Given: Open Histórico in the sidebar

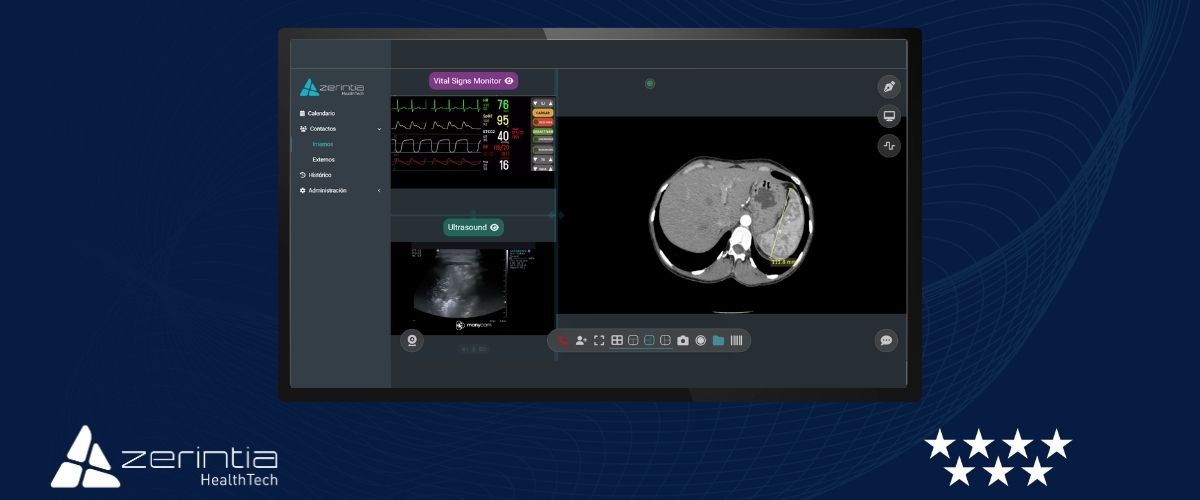Looking at the screenshot, I should [320, 175].
